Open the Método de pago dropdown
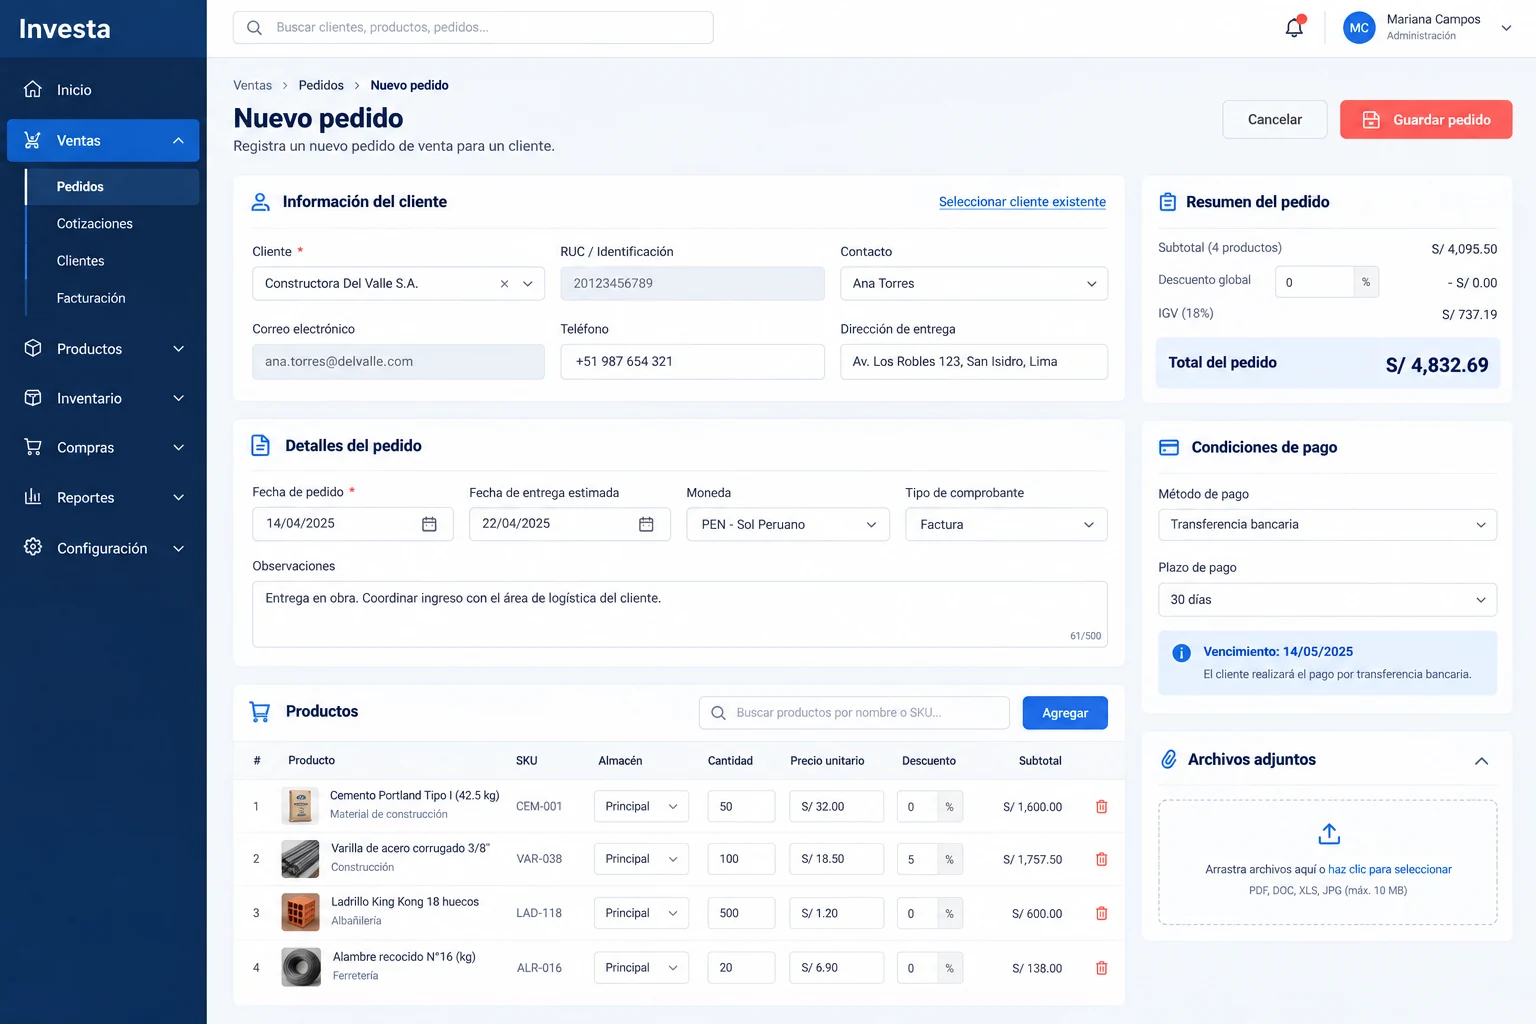This screenshot has height=1024, width=1536. pyautogui.click(x=1327, y=525)
